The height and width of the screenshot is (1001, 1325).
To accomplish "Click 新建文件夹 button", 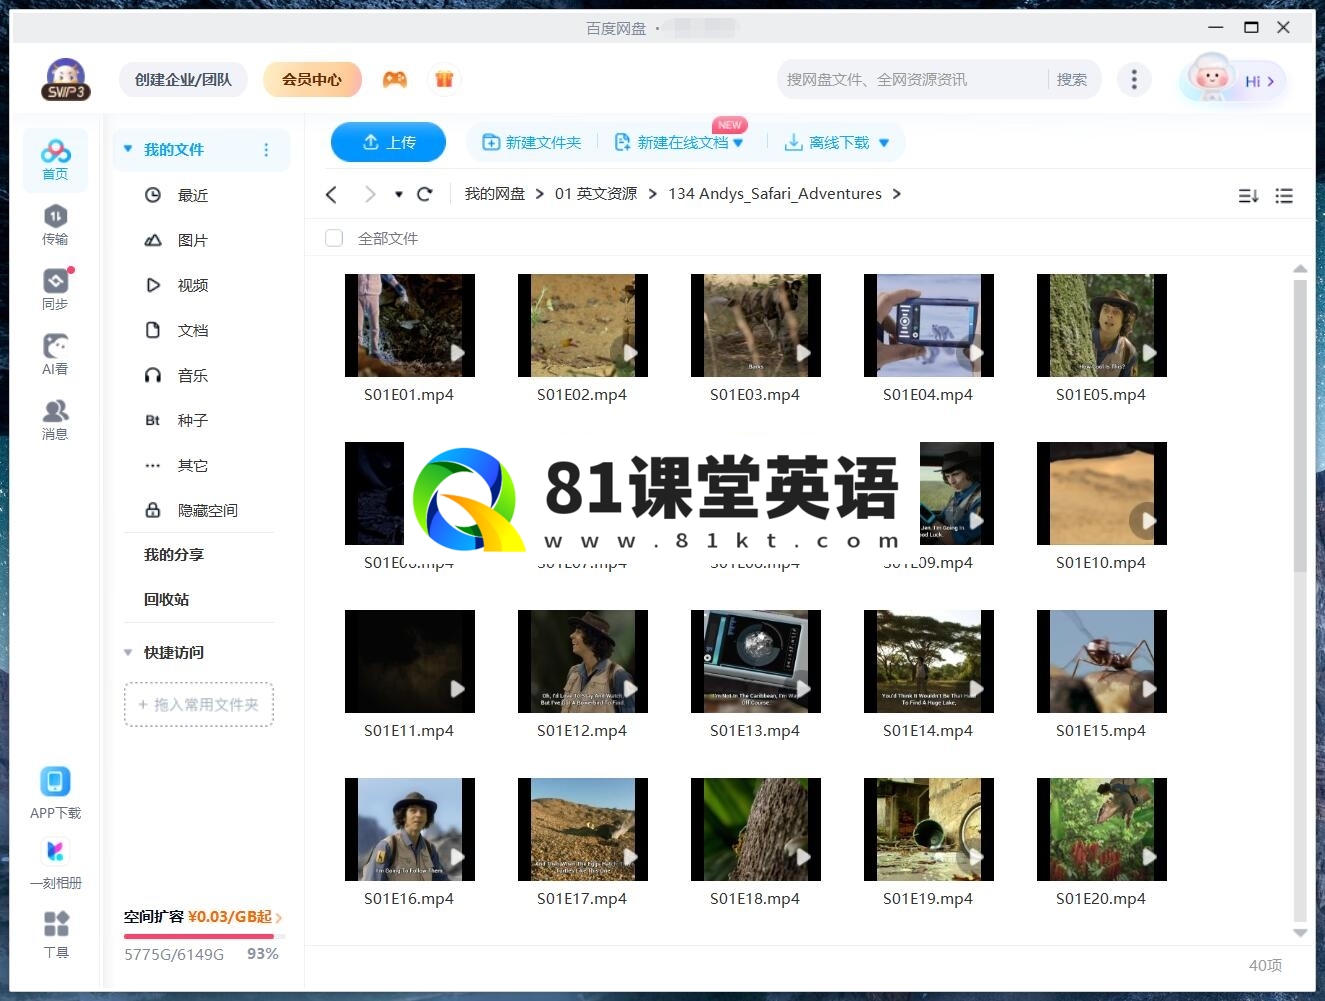I will [532, 142].
